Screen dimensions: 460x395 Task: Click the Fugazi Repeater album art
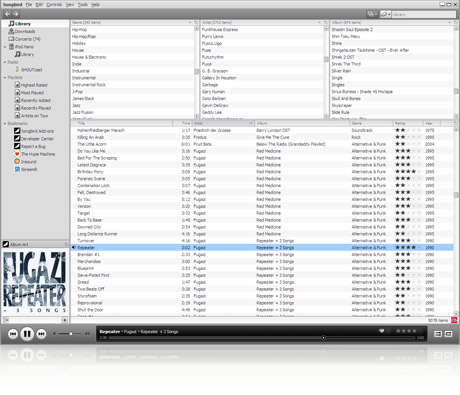point(35,282)
